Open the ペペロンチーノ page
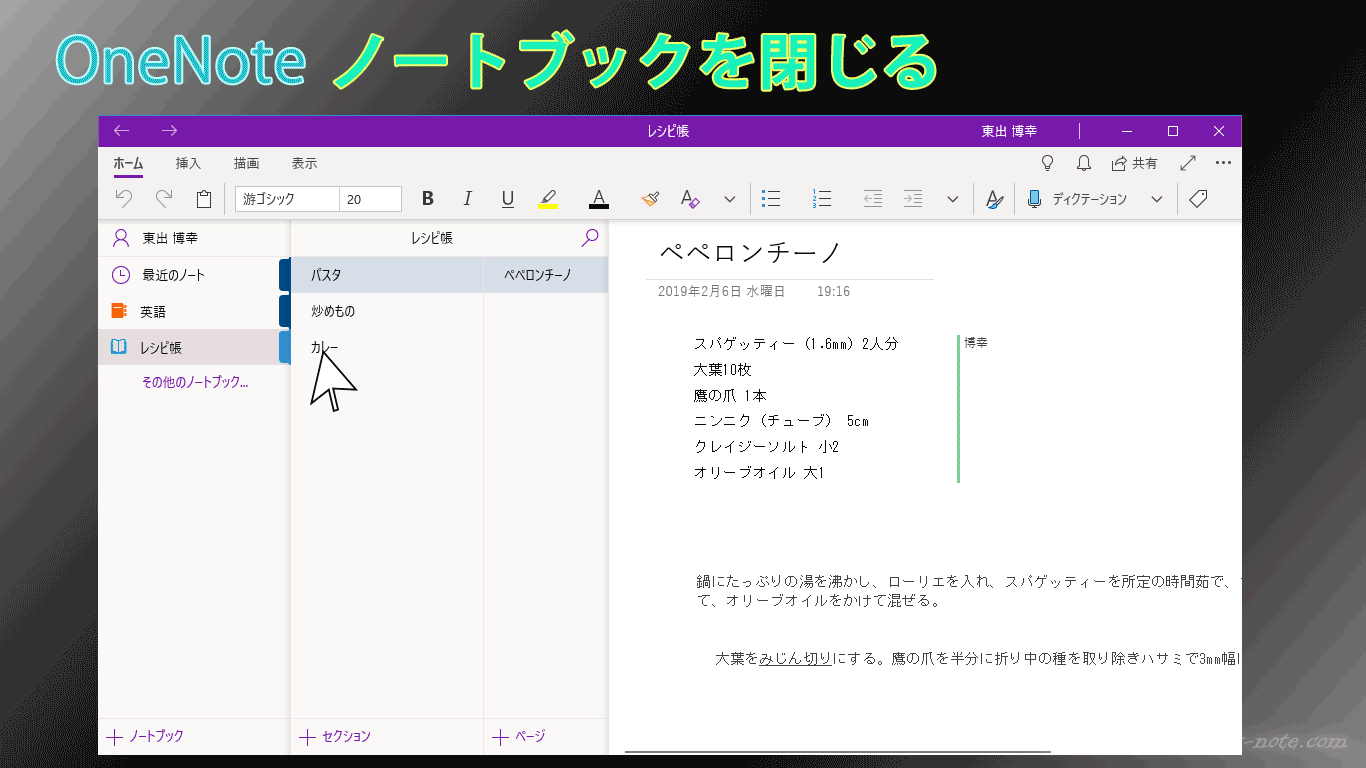The height and width of the screenshot is (768, 1366). (x=546, y=275)
